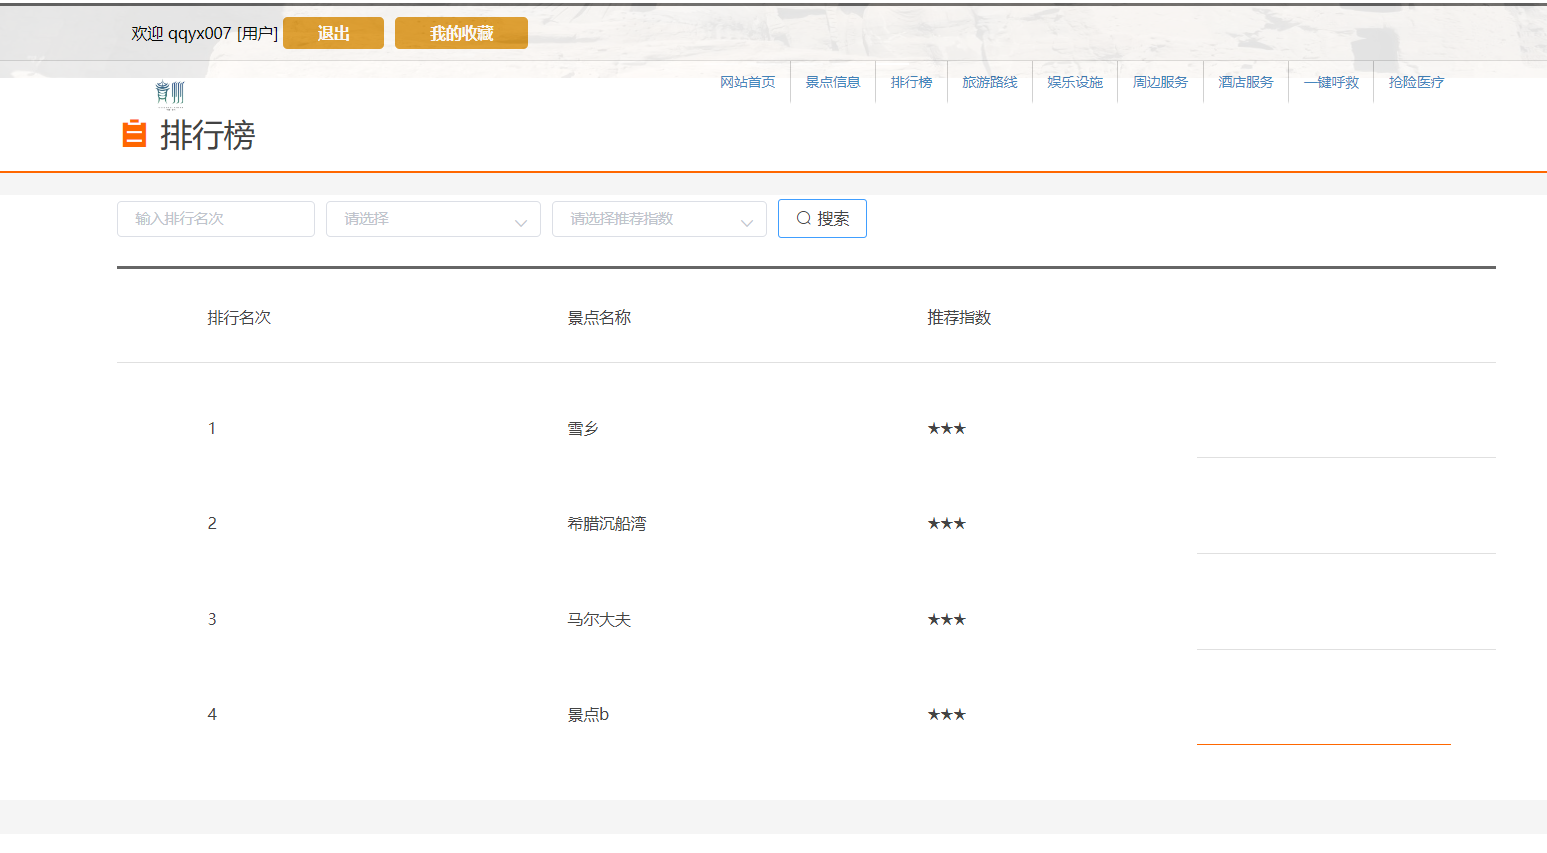Open 旅游路线 menu item
Viewport: 1547px width, 853px height.
pos(990,82)
